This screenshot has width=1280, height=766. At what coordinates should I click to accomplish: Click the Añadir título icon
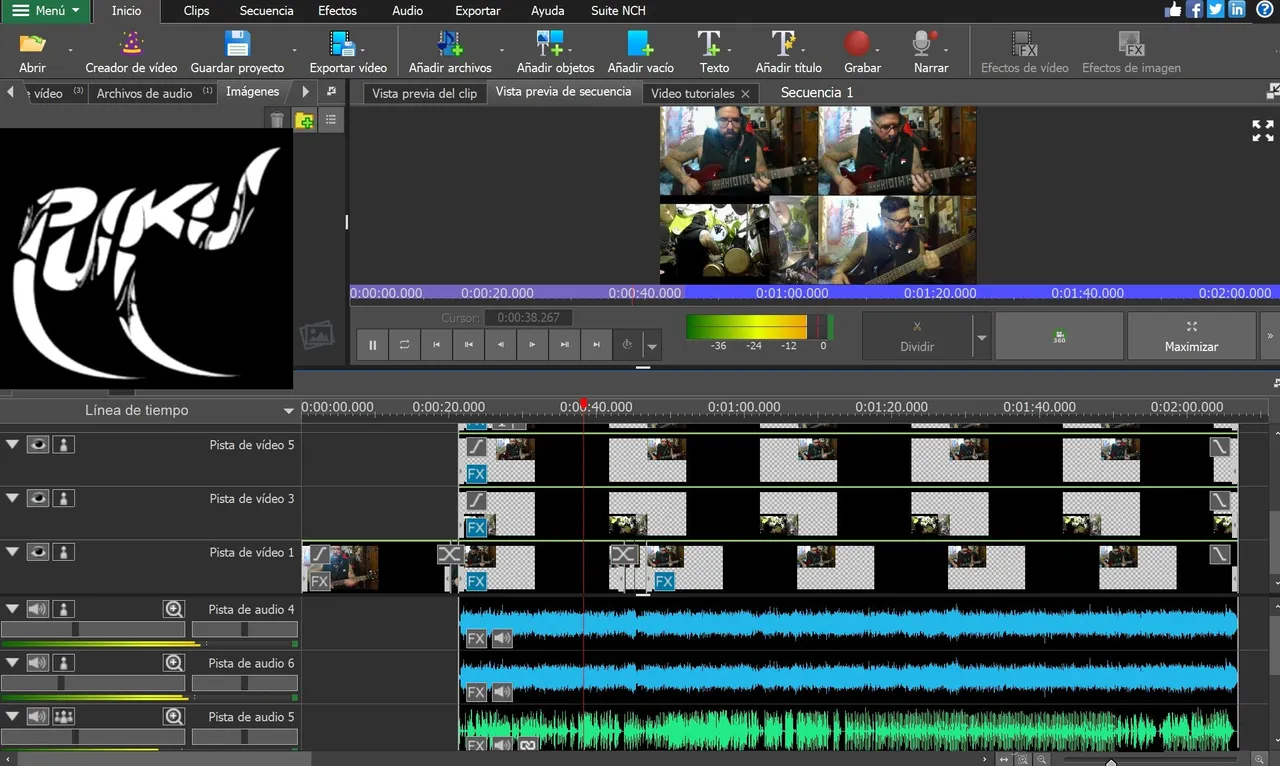click(x=783, y=43)
